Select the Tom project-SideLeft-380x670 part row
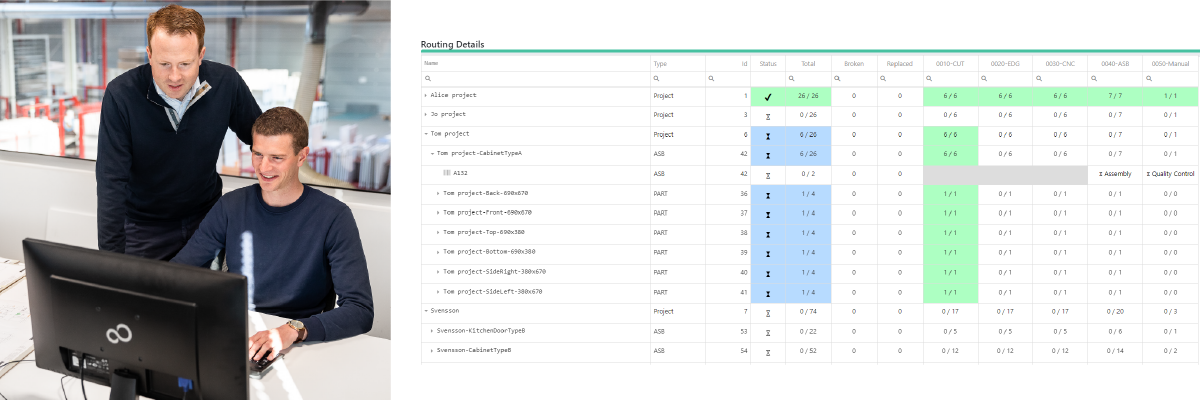 [x=492, y=292]
